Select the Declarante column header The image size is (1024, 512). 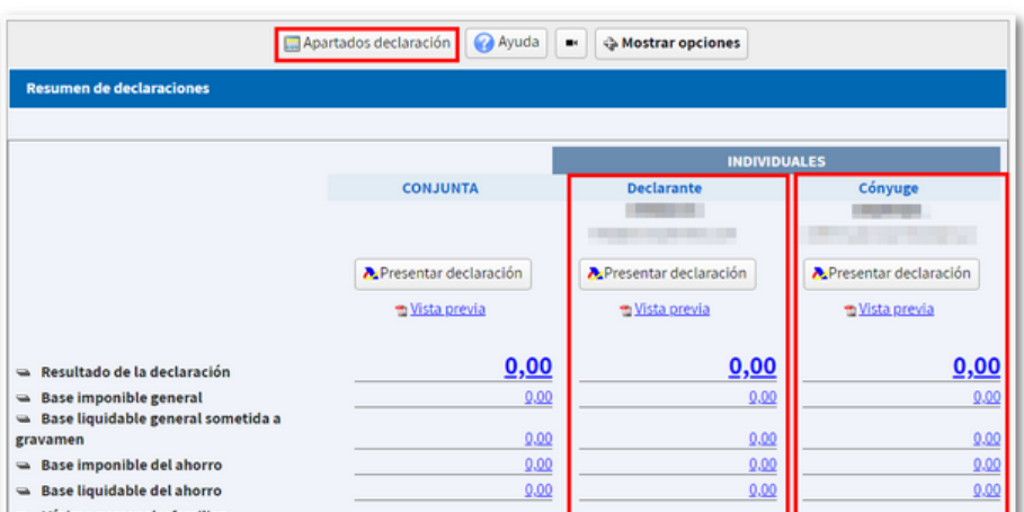664,188
